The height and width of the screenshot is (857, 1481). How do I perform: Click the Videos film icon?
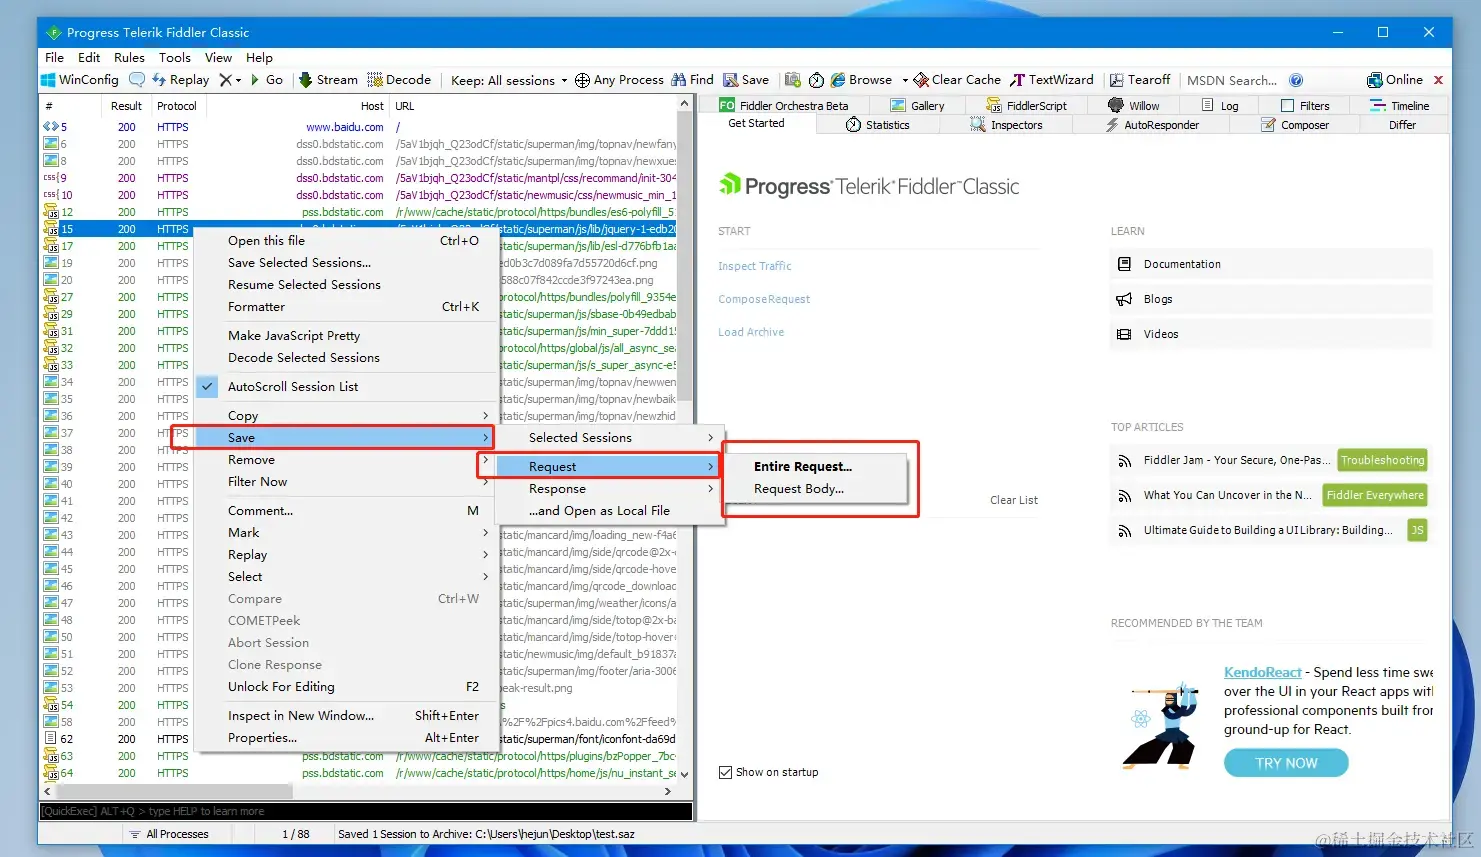(1124, 334)
